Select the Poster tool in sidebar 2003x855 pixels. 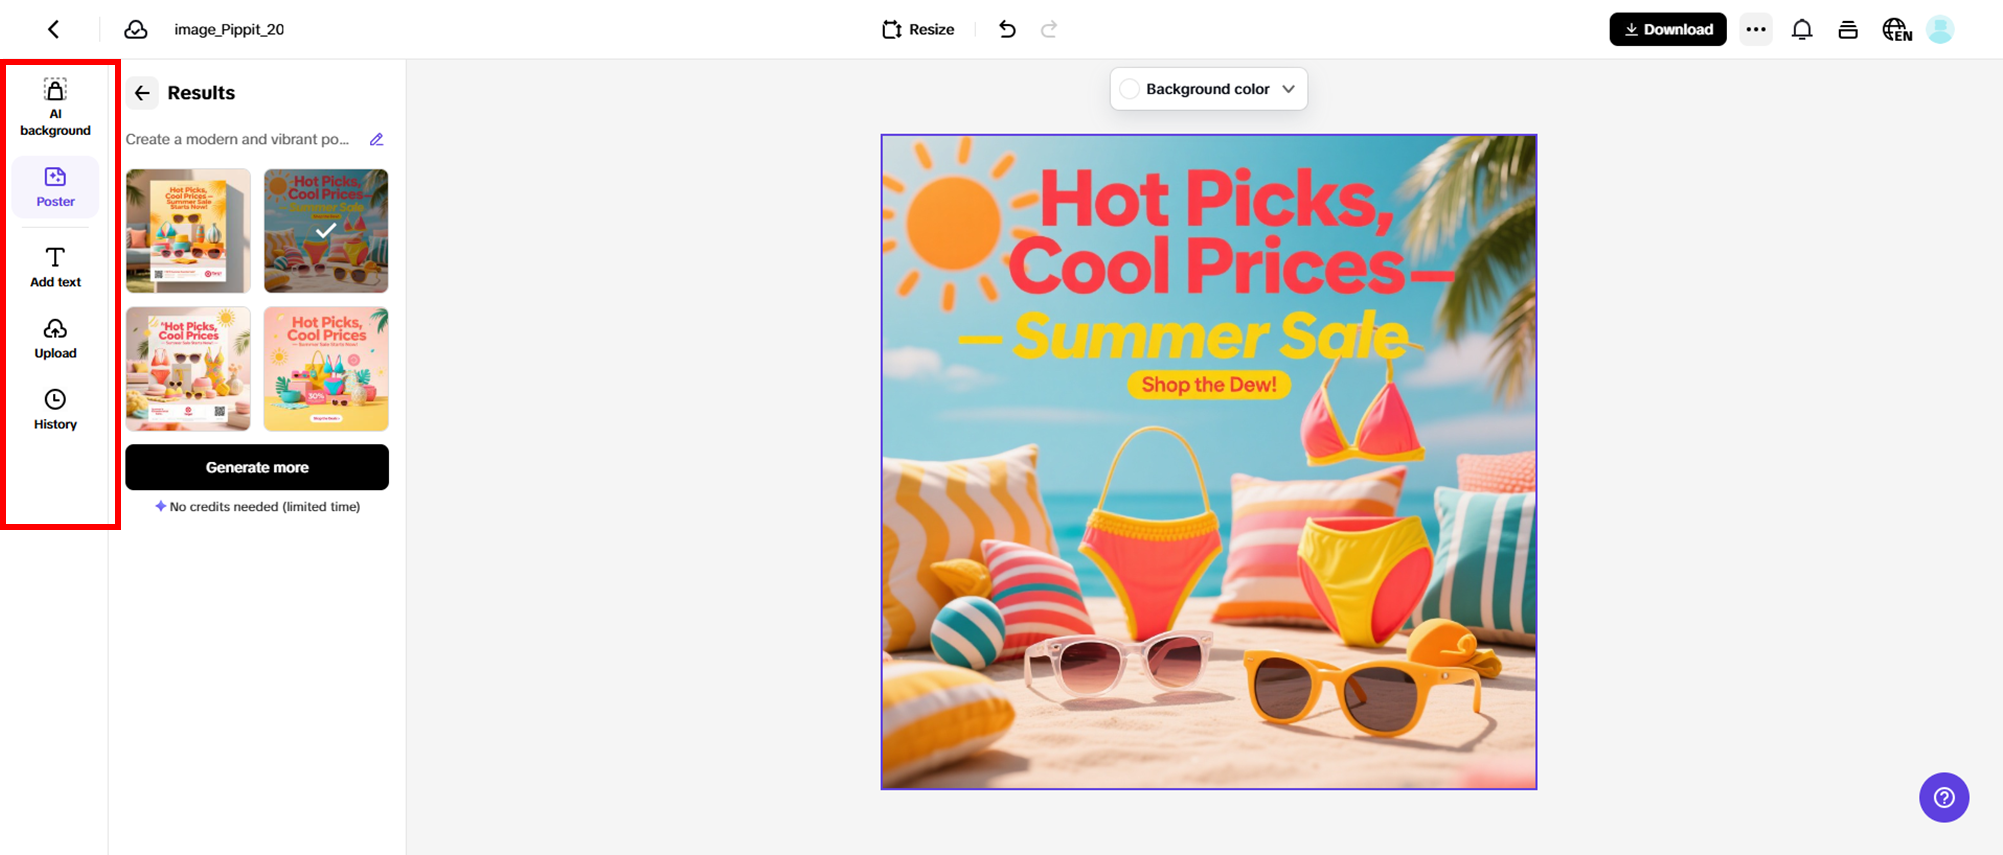pos(55,187)
